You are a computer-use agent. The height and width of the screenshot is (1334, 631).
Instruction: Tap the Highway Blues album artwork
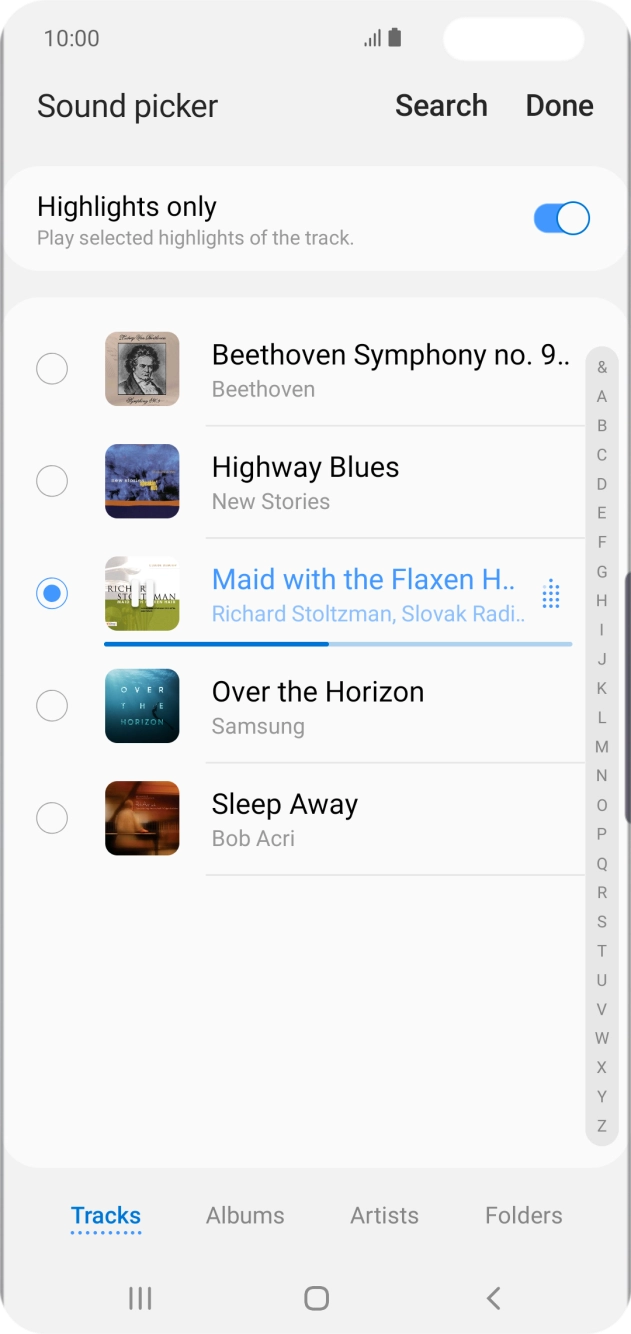(x=141, y=481)
